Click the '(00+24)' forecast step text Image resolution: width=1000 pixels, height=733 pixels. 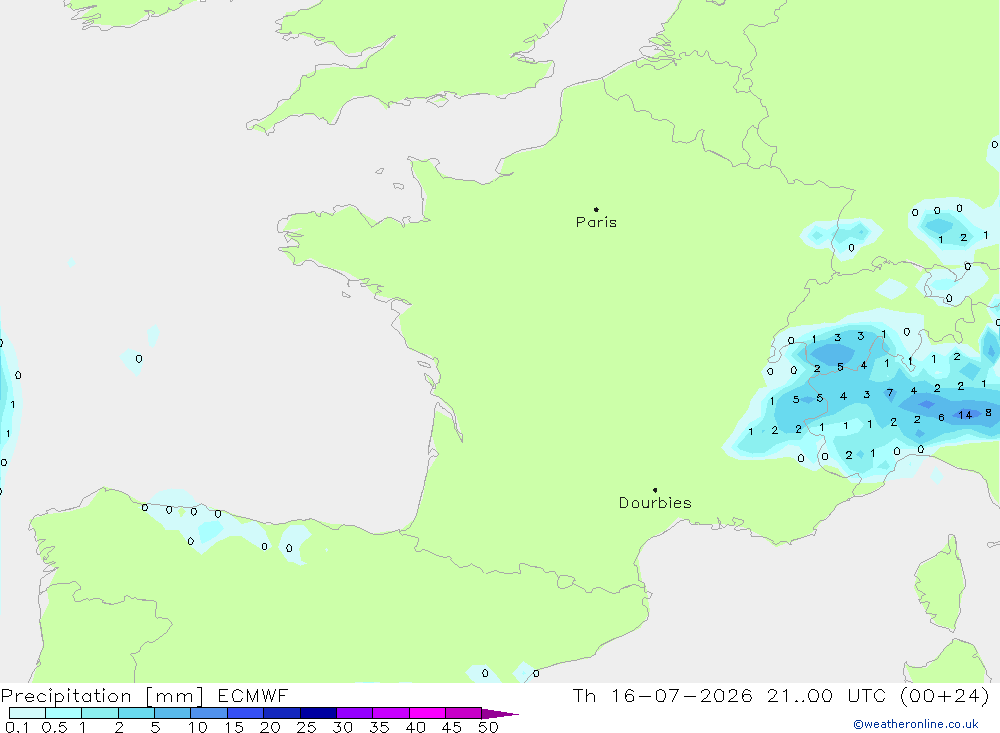(945, 695)
